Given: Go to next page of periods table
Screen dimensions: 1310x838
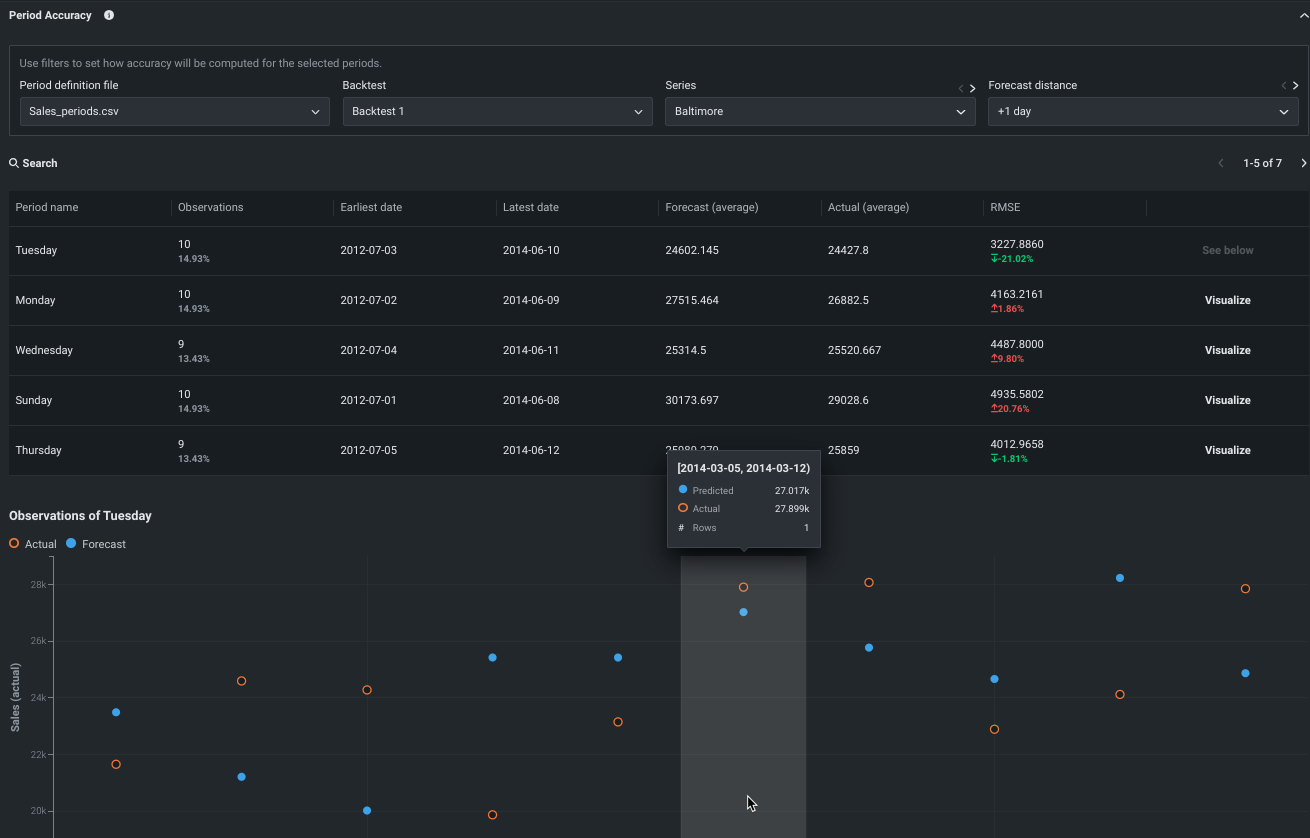Looking at the screenshot, I should 1303,163.
